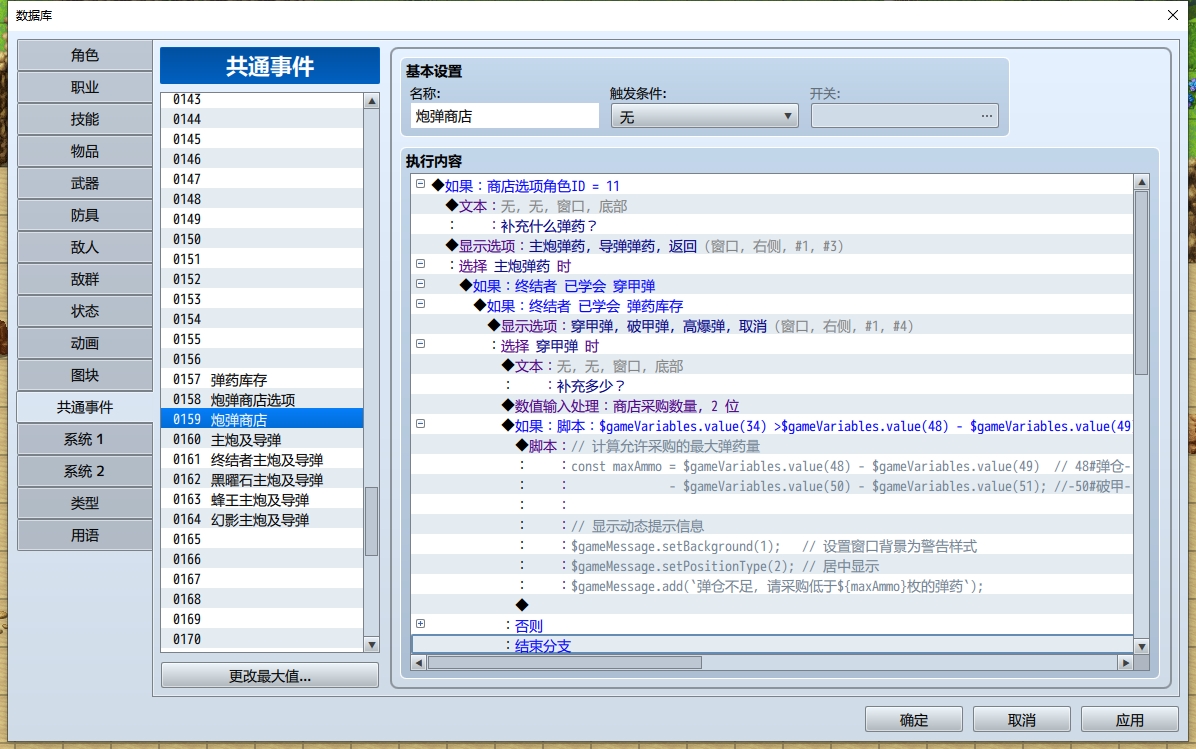The image size is (1196, 749).
Task: Click the 更改最大值... button
Action: click(270, 676)
